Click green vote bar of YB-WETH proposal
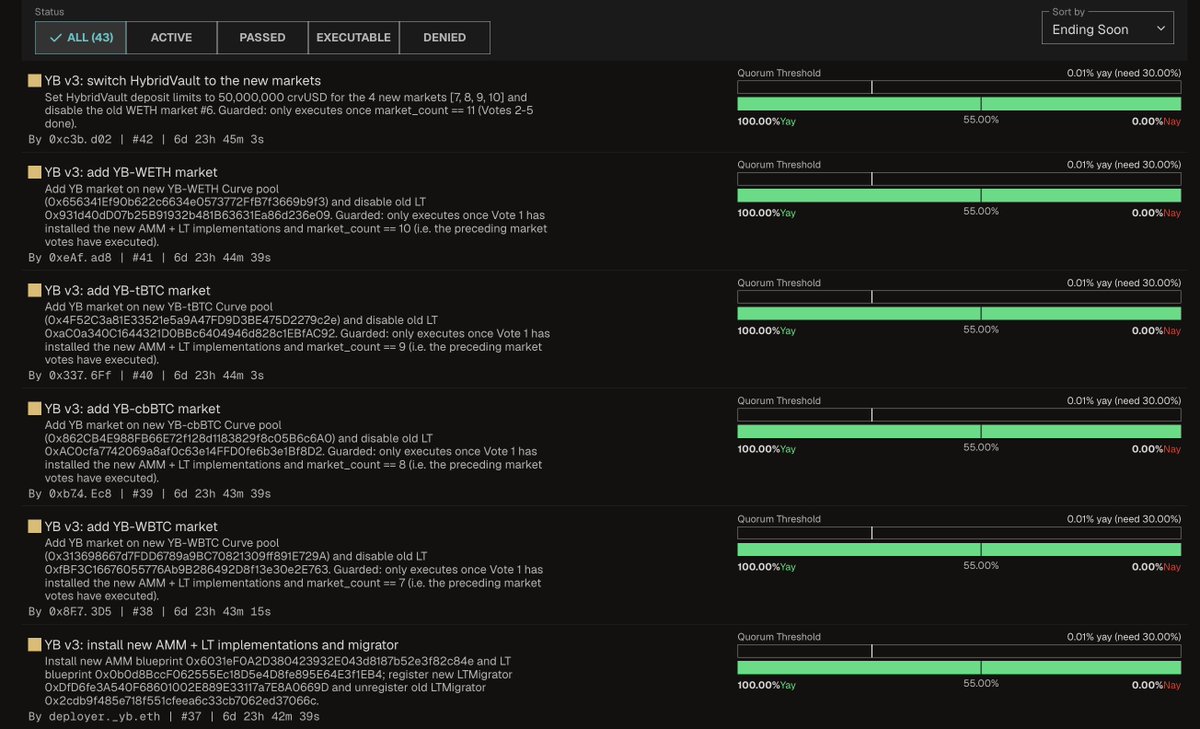This screenshot has height=729, width=1200. click(x=959, y=196)
